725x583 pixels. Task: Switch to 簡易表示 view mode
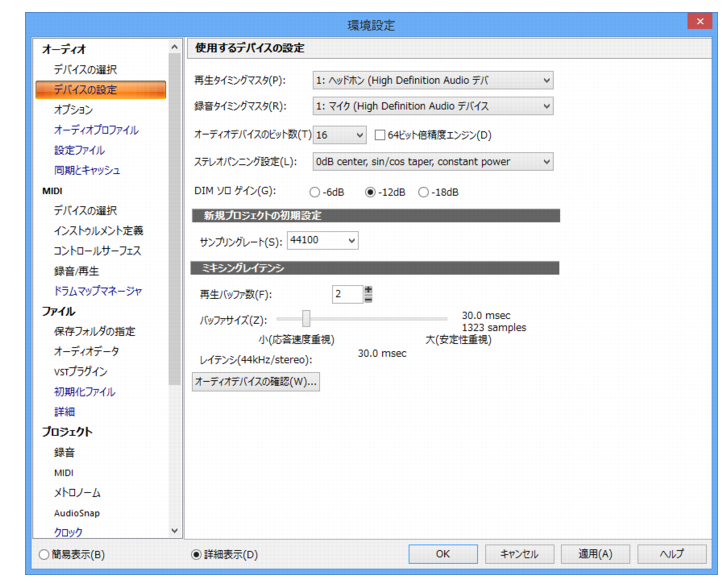coord(44,554)
